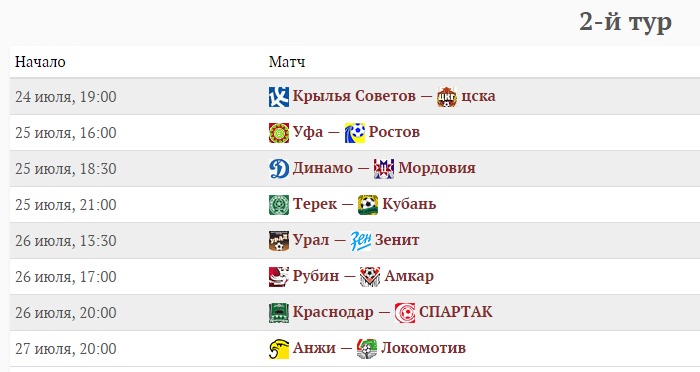The width and height of the screenshot is (700, 372).
Task: Open the Рубин team link
Action: pos(316,276)
